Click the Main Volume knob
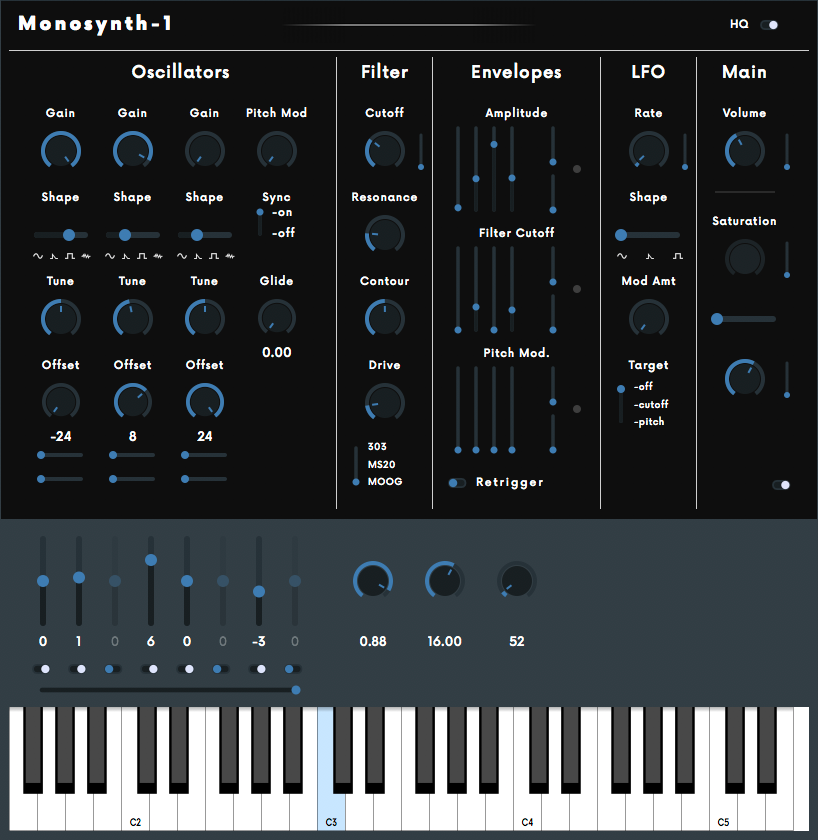Viewport: 818px width, 840px height. coord(744,151)
